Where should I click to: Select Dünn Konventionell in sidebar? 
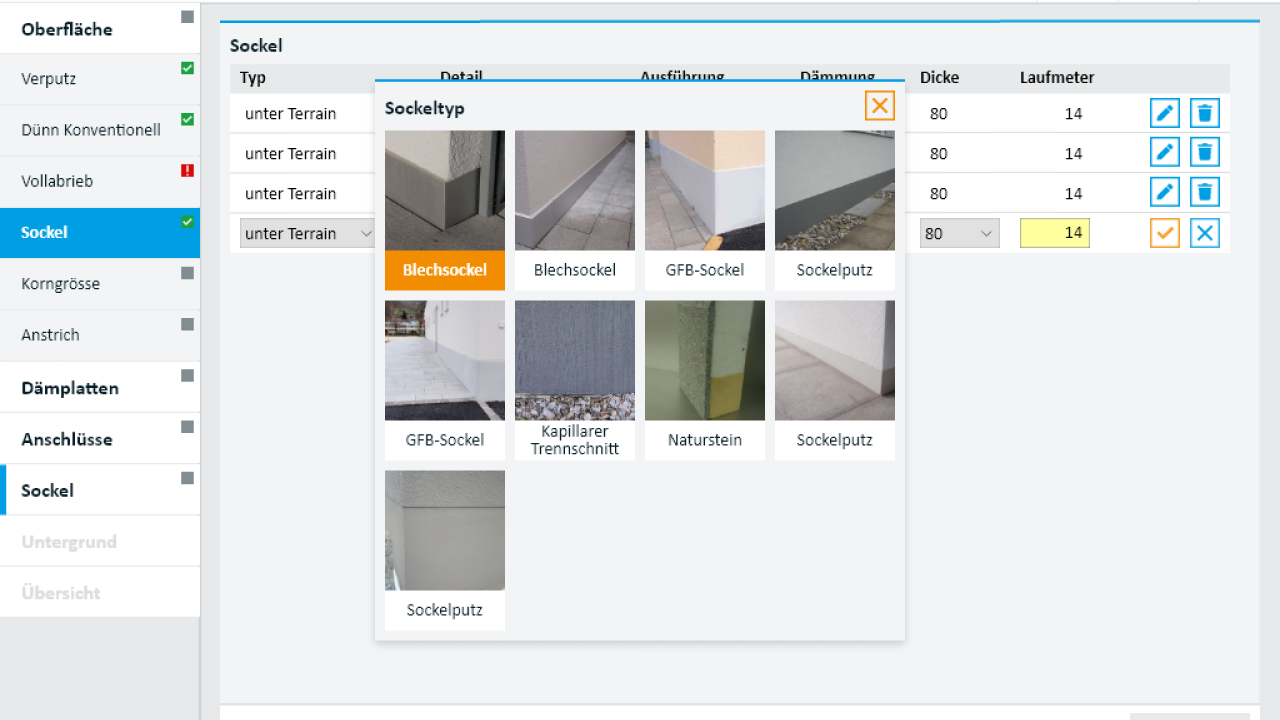pos(91,130)
